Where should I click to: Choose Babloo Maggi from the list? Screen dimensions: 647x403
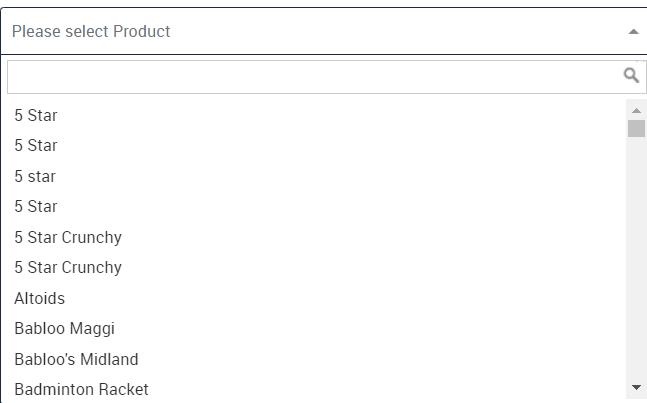[316, 329]
